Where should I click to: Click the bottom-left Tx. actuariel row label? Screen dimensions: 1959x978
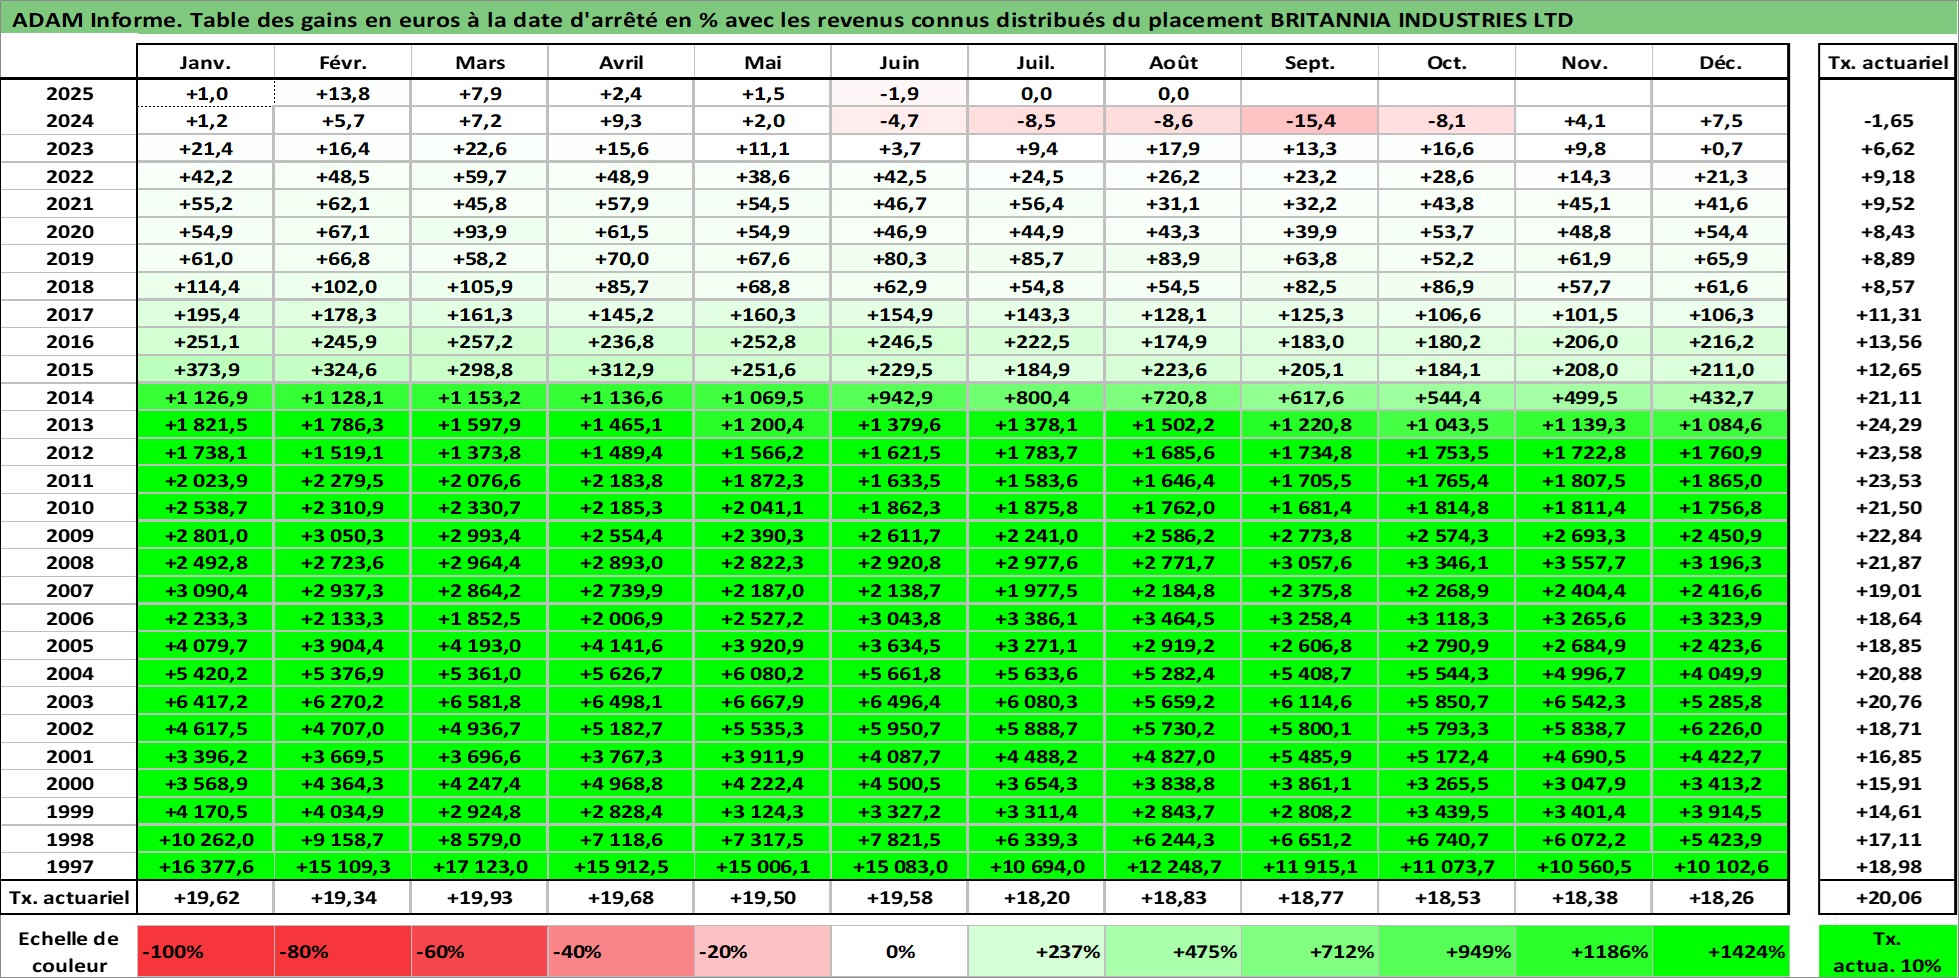(69, 898)
